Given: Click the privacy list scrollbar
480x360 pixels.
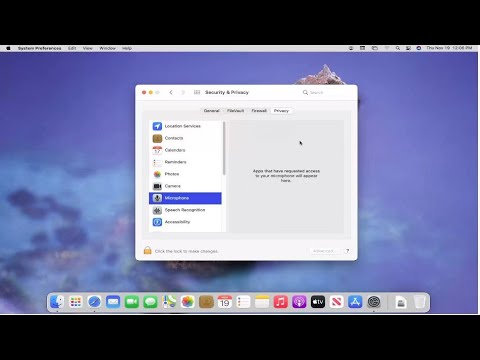Looking at the screenshot, I should pos(224,148).
